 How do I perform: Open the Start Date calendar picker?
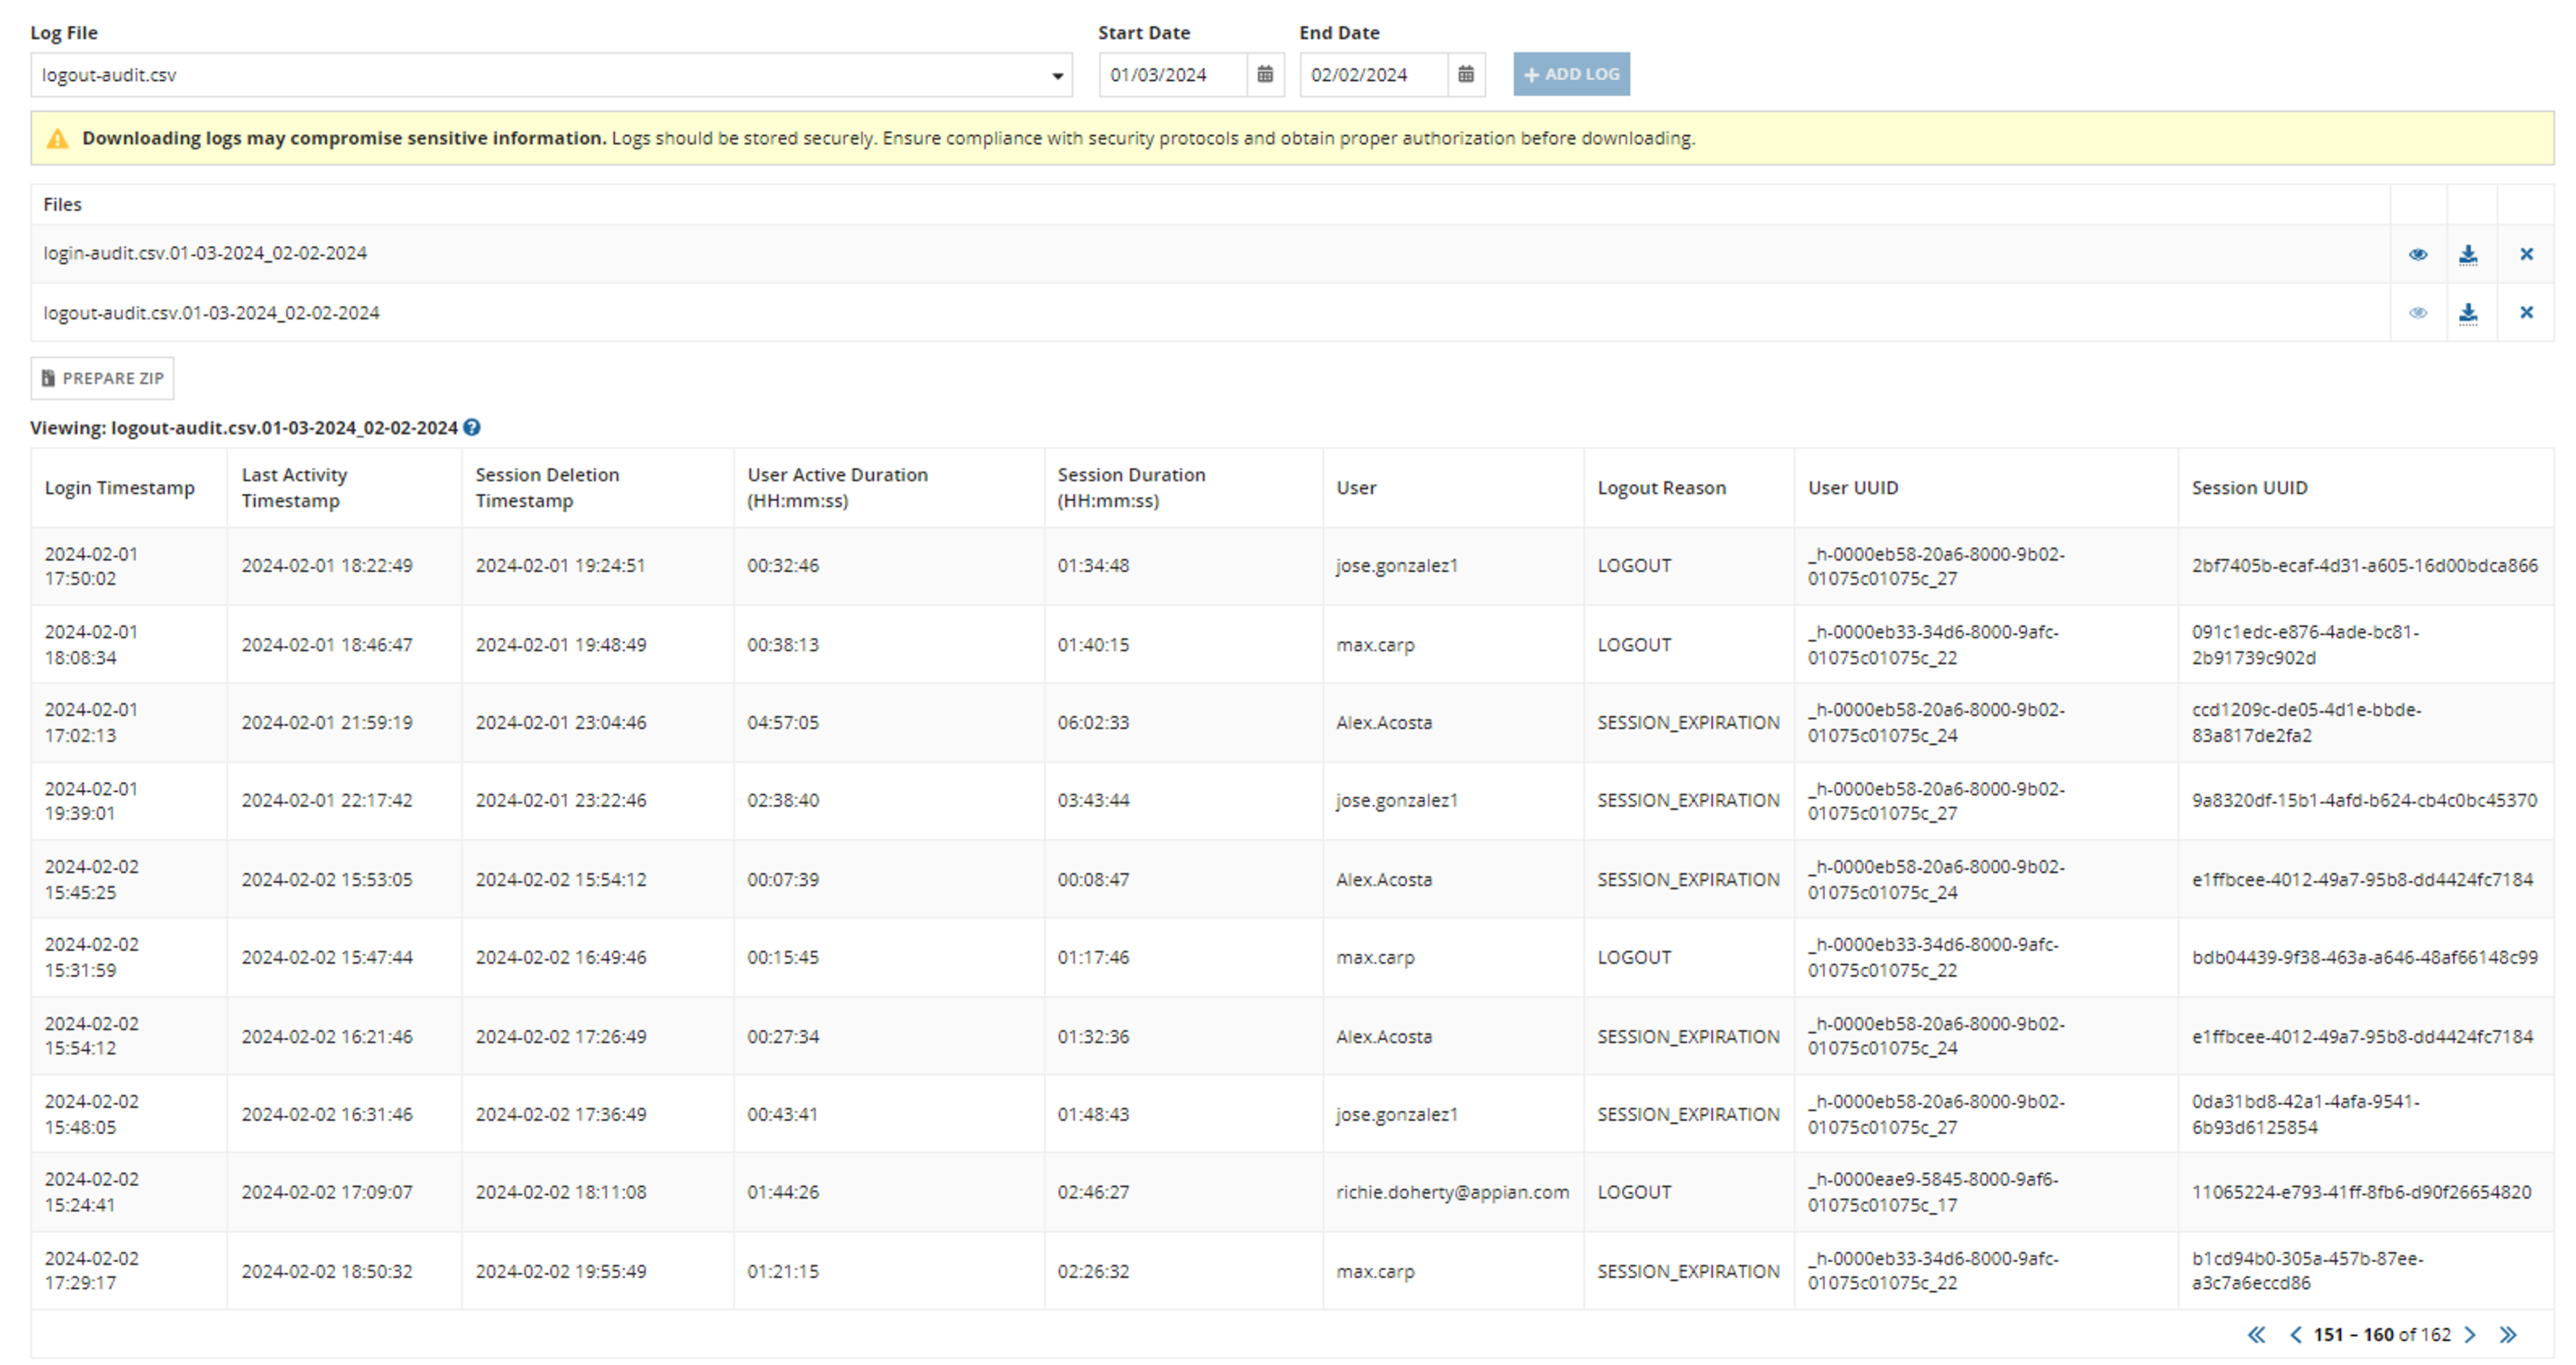pos(1265,74)
